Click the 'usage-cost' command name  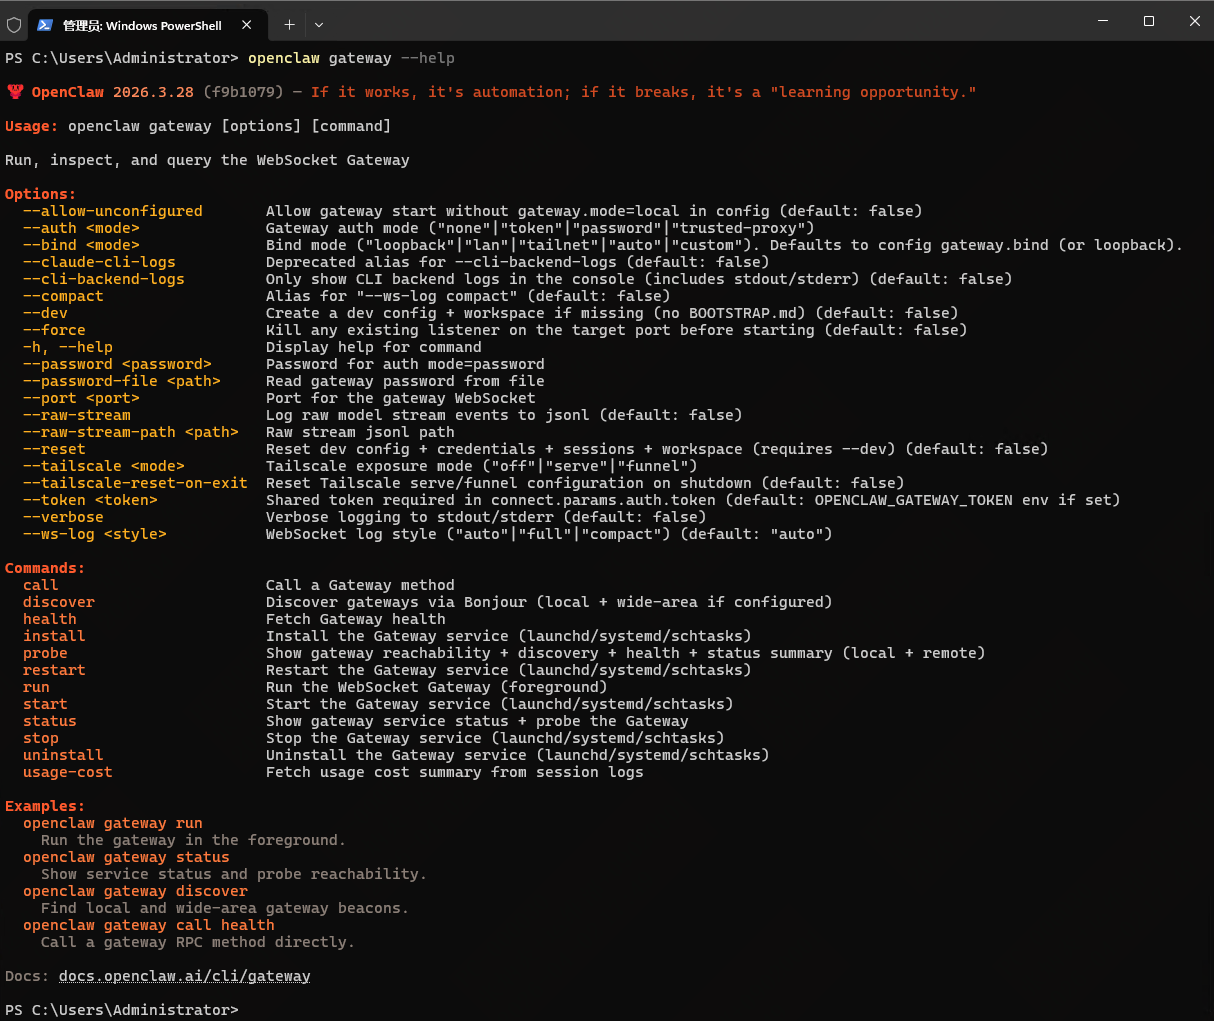tap(68, 772)
